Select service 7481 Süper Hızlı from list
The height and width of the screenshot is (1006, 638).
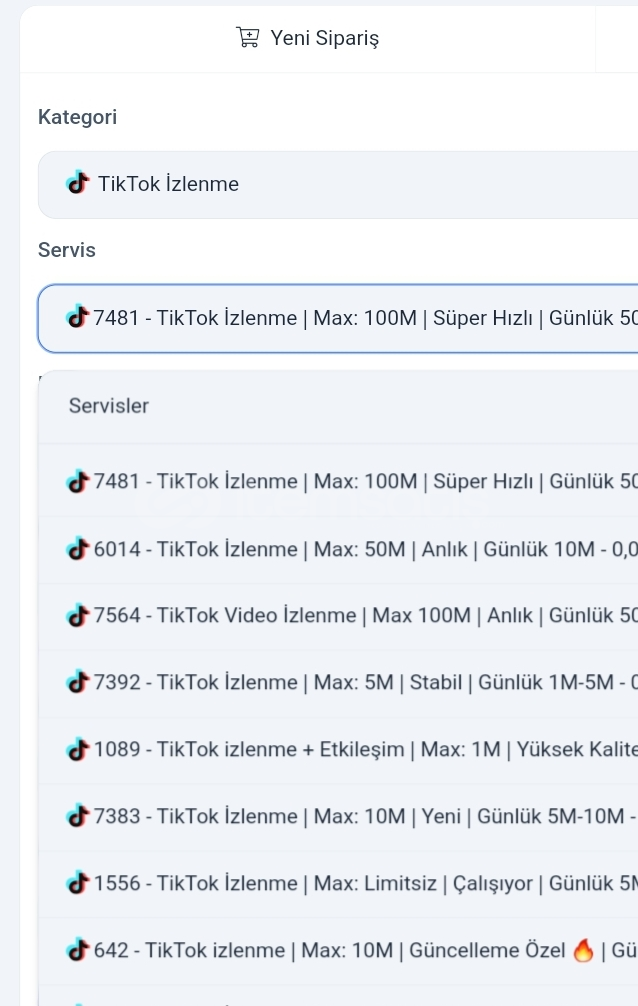338,481
